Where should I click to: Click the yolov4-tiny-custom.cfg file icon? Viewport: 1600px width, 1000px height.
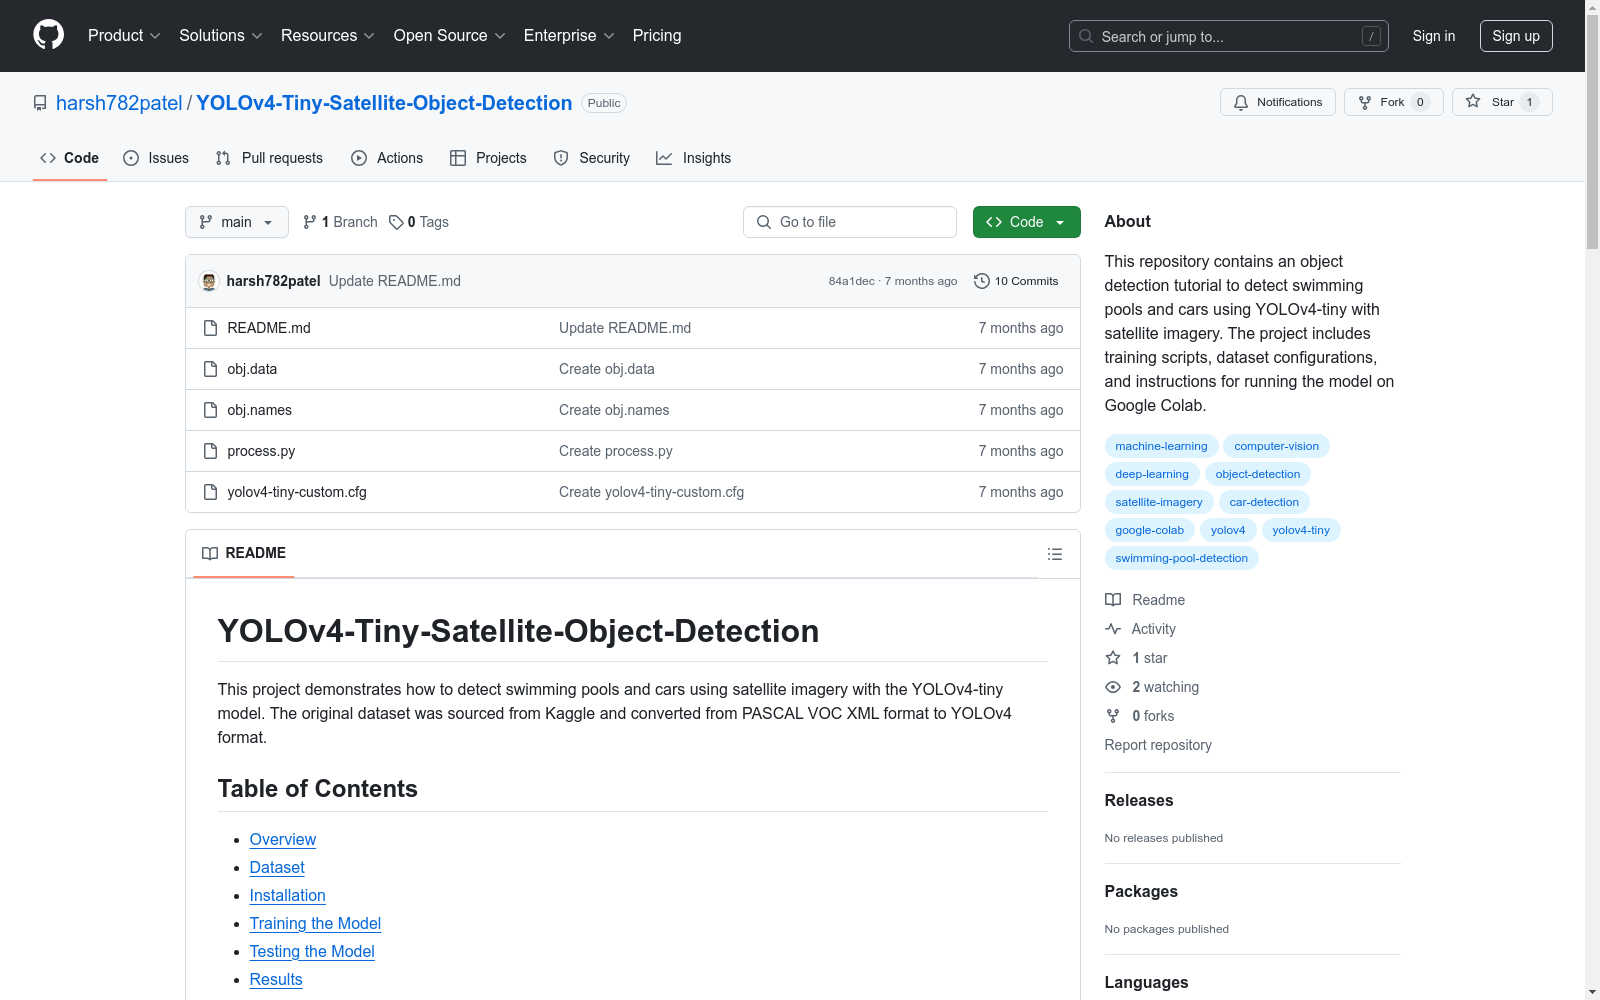(x=210, y=492)
